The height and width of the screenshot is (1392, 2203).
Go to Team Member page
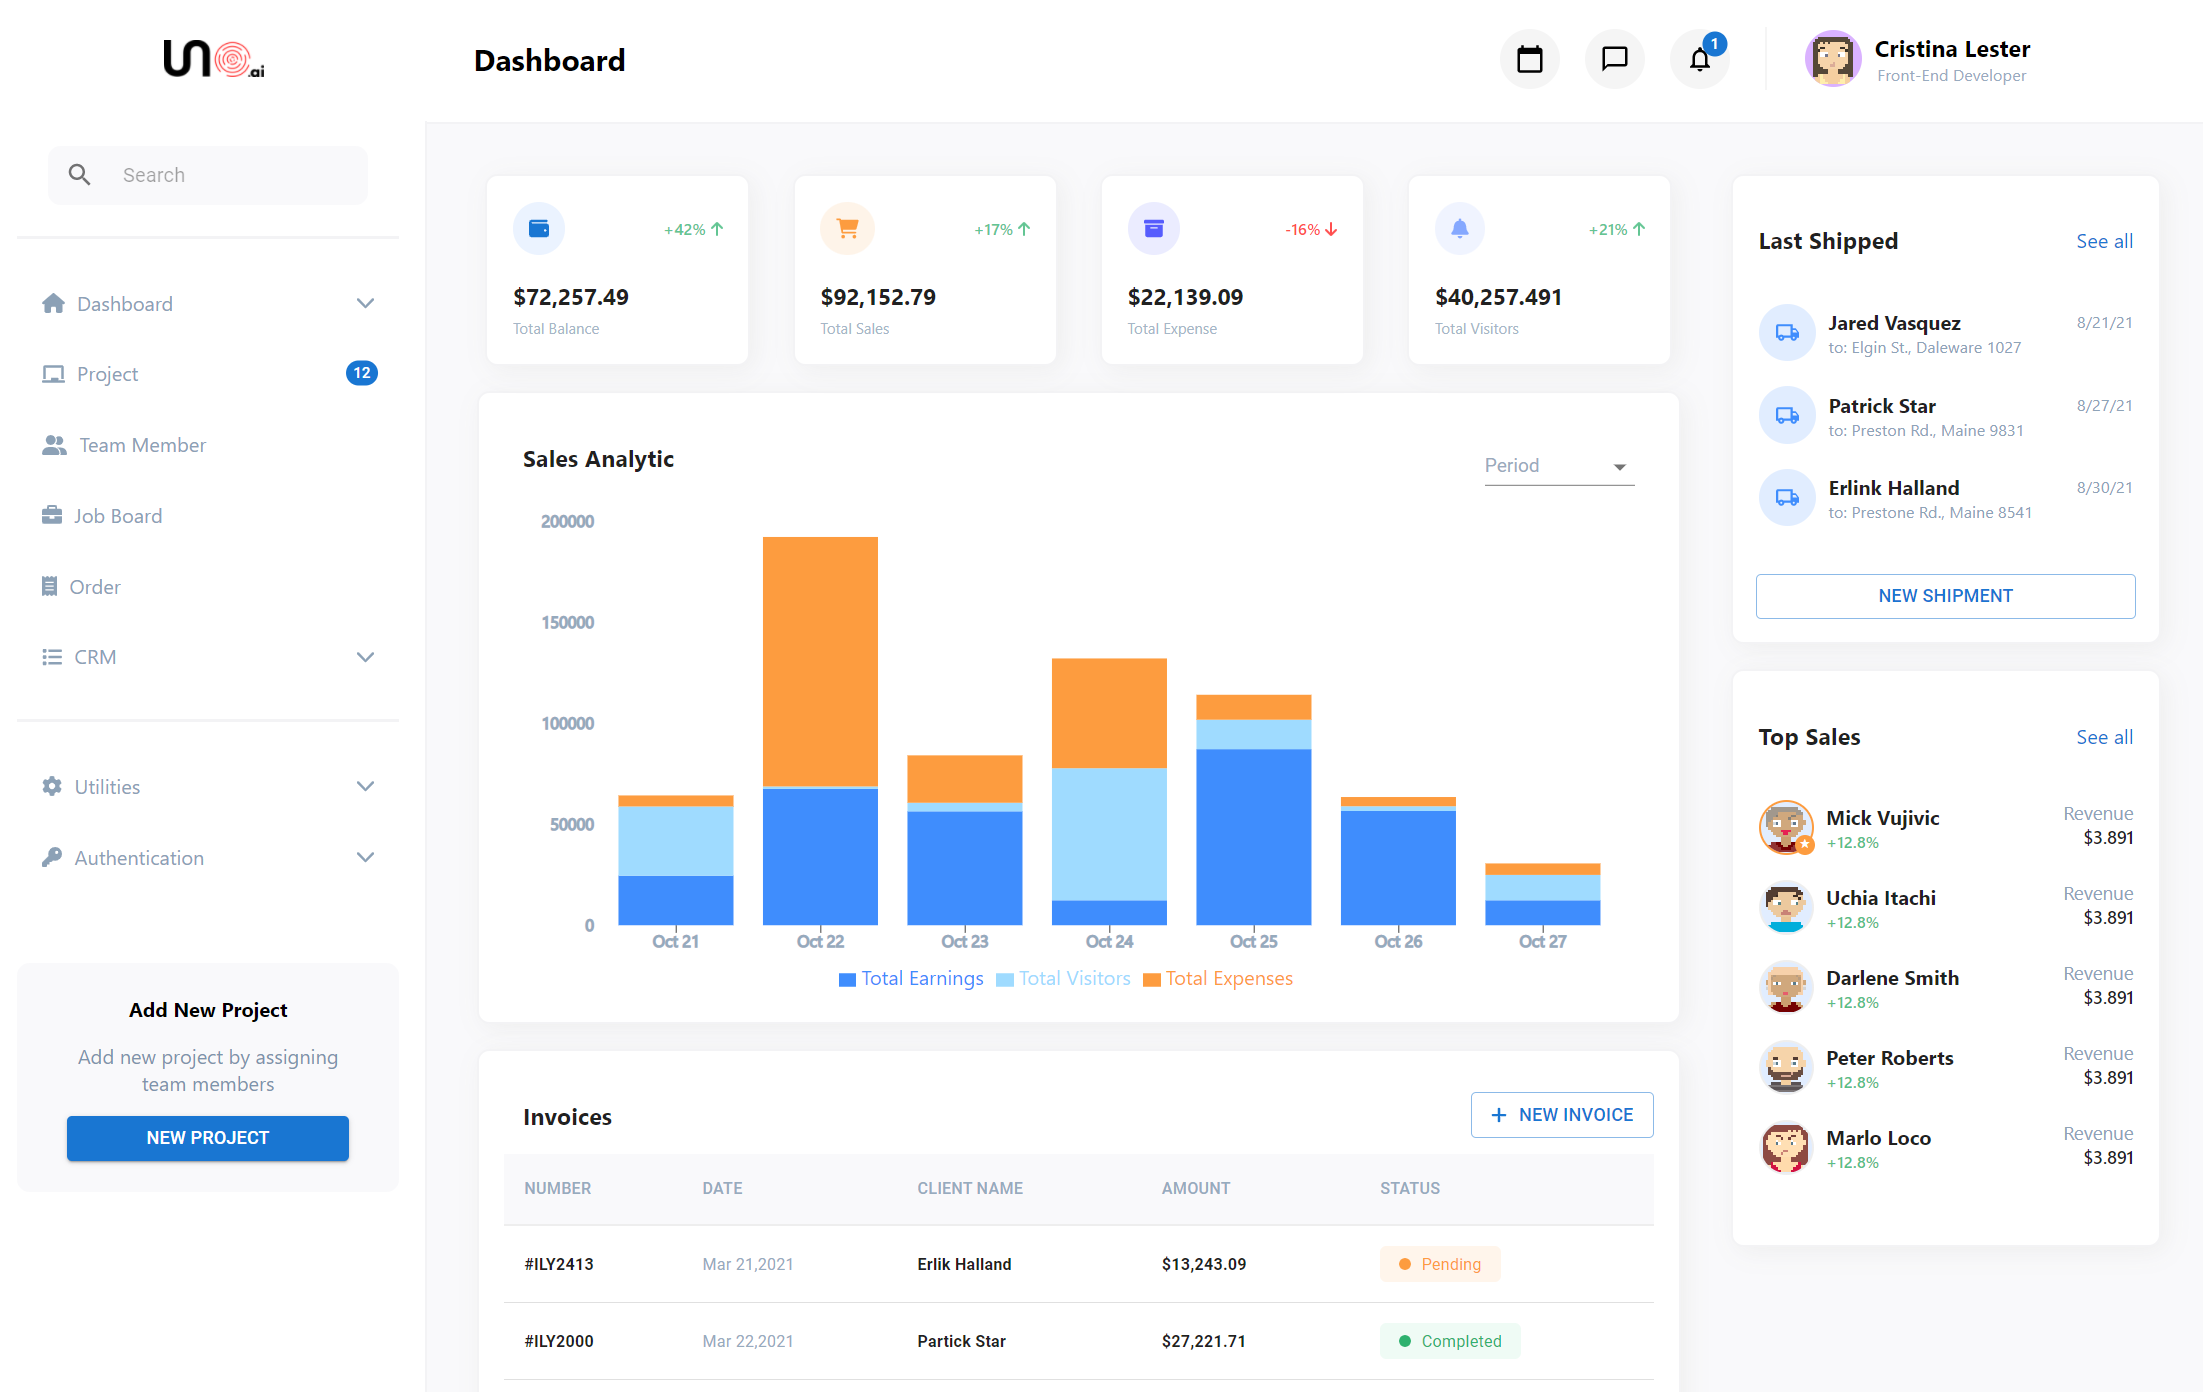(x=142, y=445)
